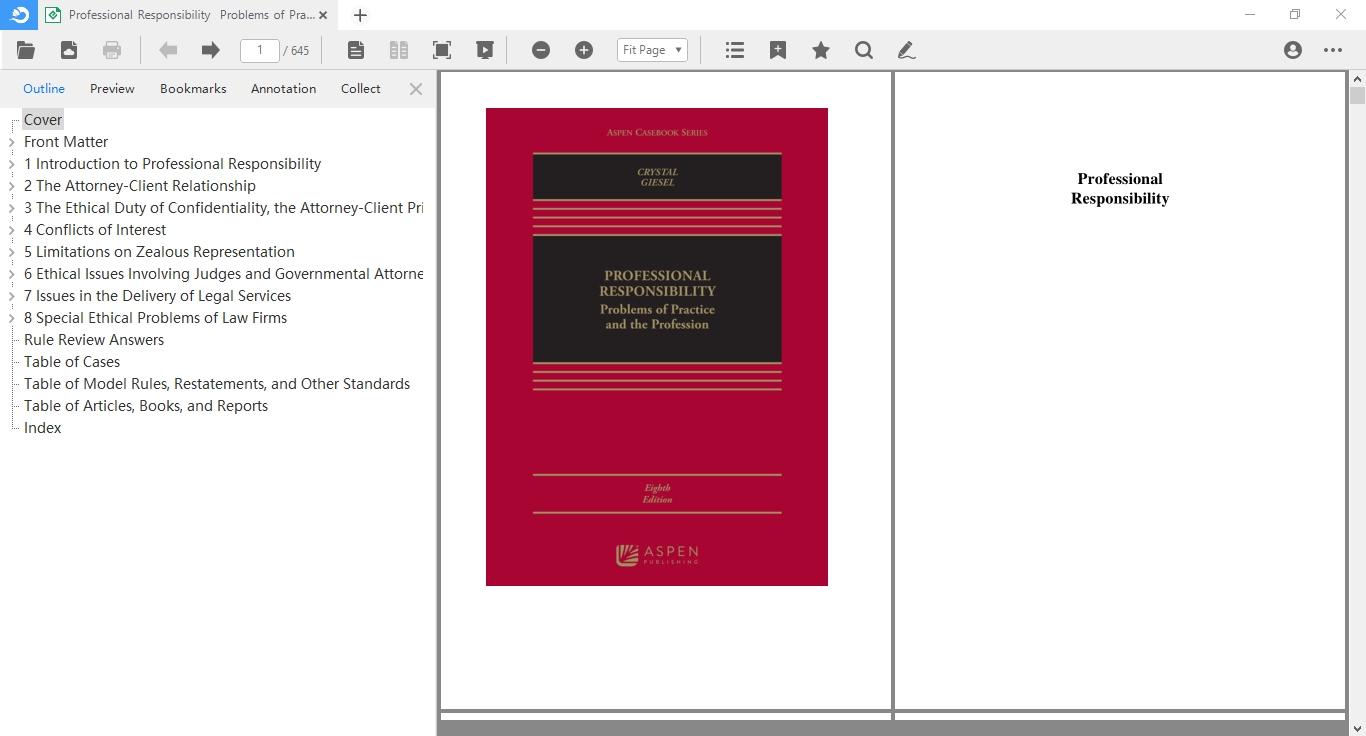Open the more options menu (three dots)

tap(1333, 50)
